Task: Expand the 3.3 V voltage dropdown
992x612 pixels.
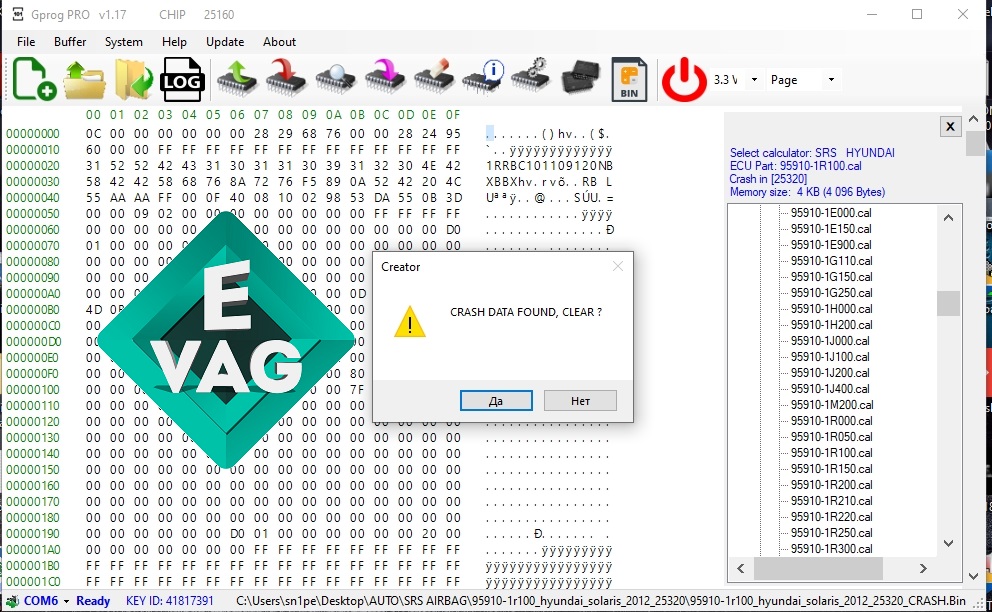Action: click(754, 80)
